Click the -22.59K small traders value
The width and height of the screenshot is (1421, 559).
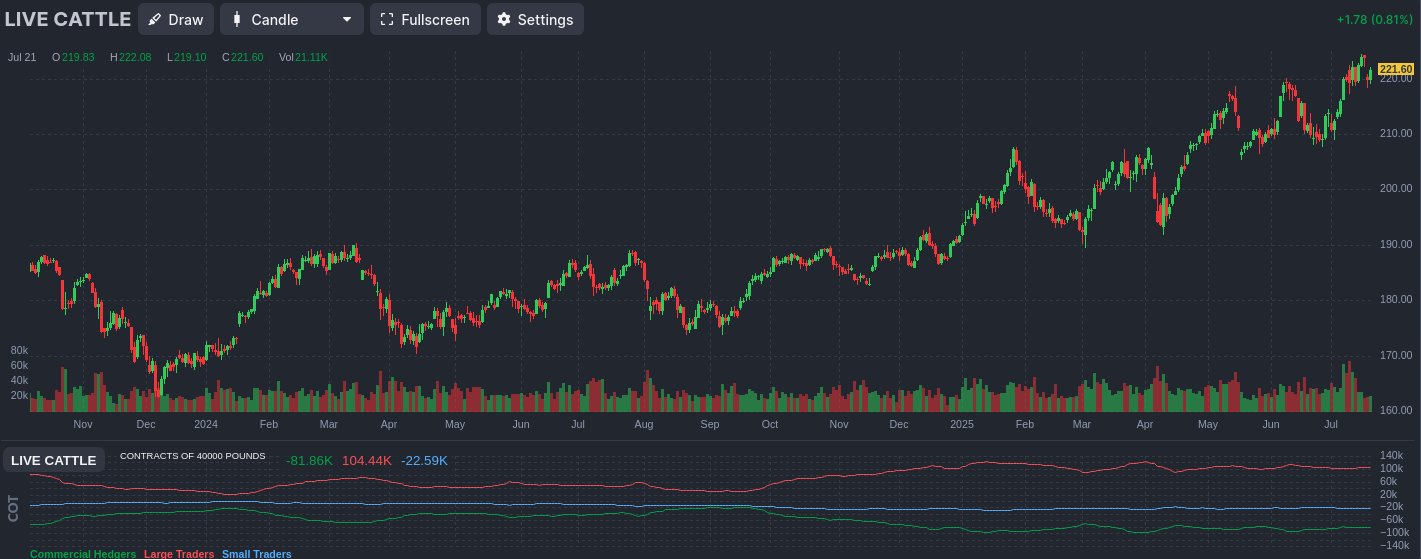click(424, 460)
